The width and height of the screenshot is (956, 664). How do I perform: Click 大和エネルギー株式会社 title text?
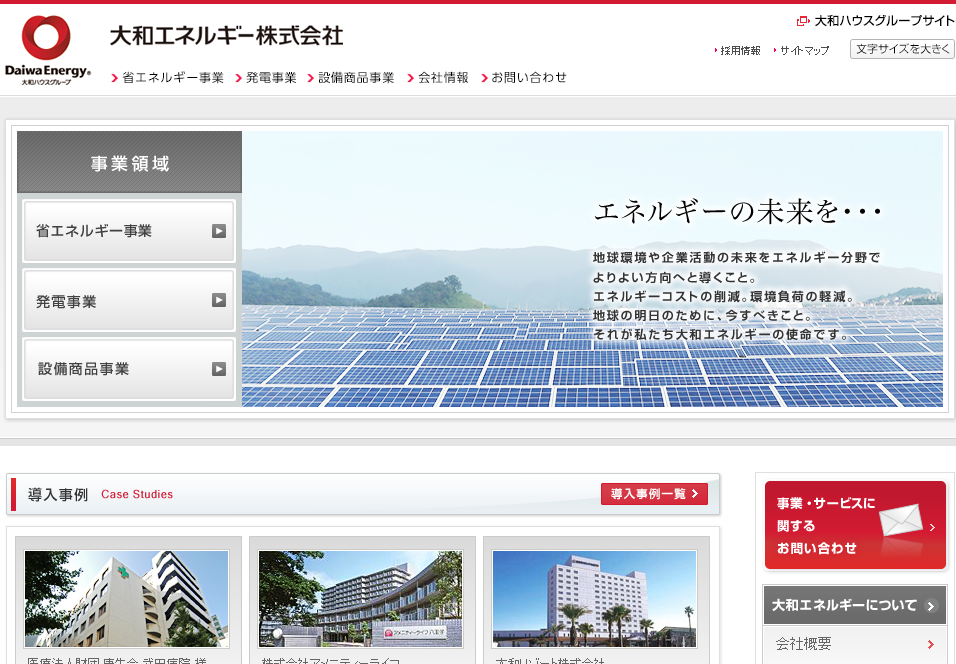(226, 36)
